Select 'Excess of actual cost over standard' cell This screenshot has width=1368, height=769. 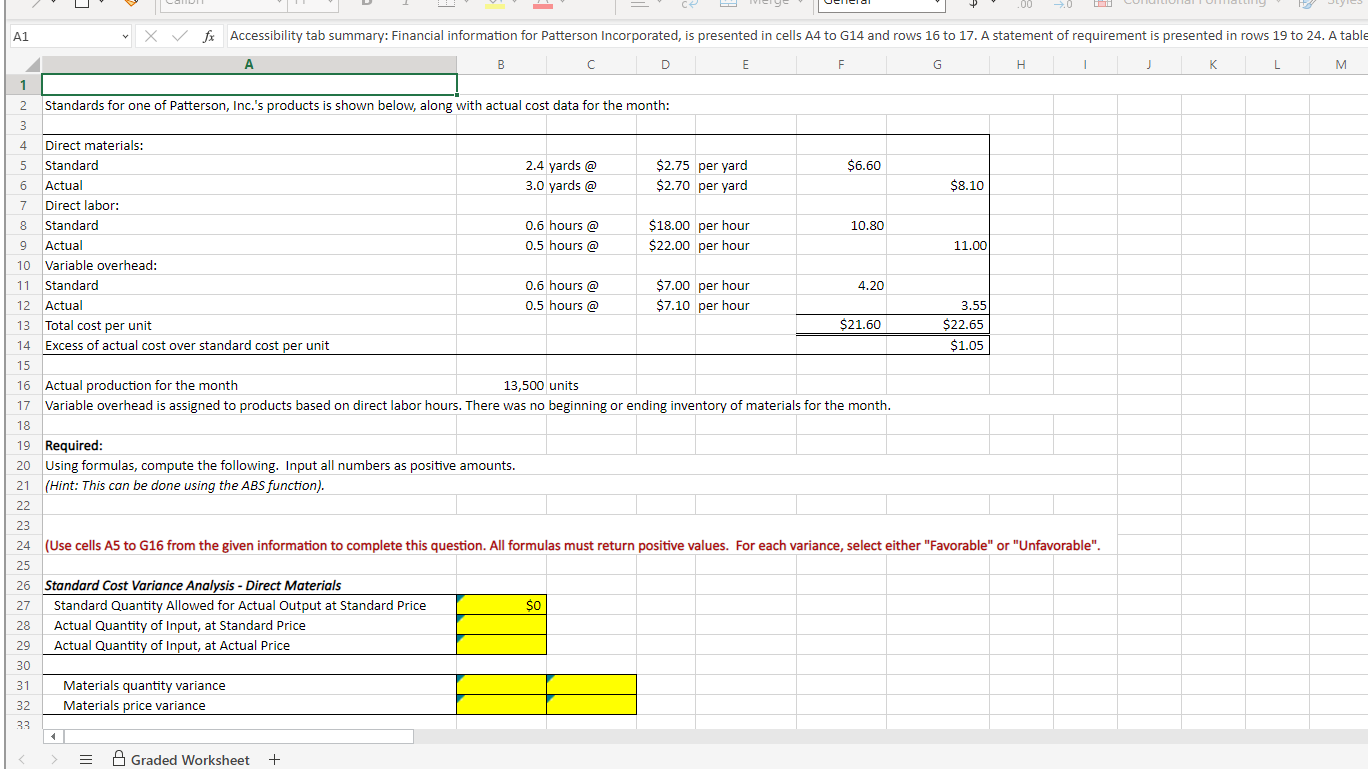click(249, 345)
